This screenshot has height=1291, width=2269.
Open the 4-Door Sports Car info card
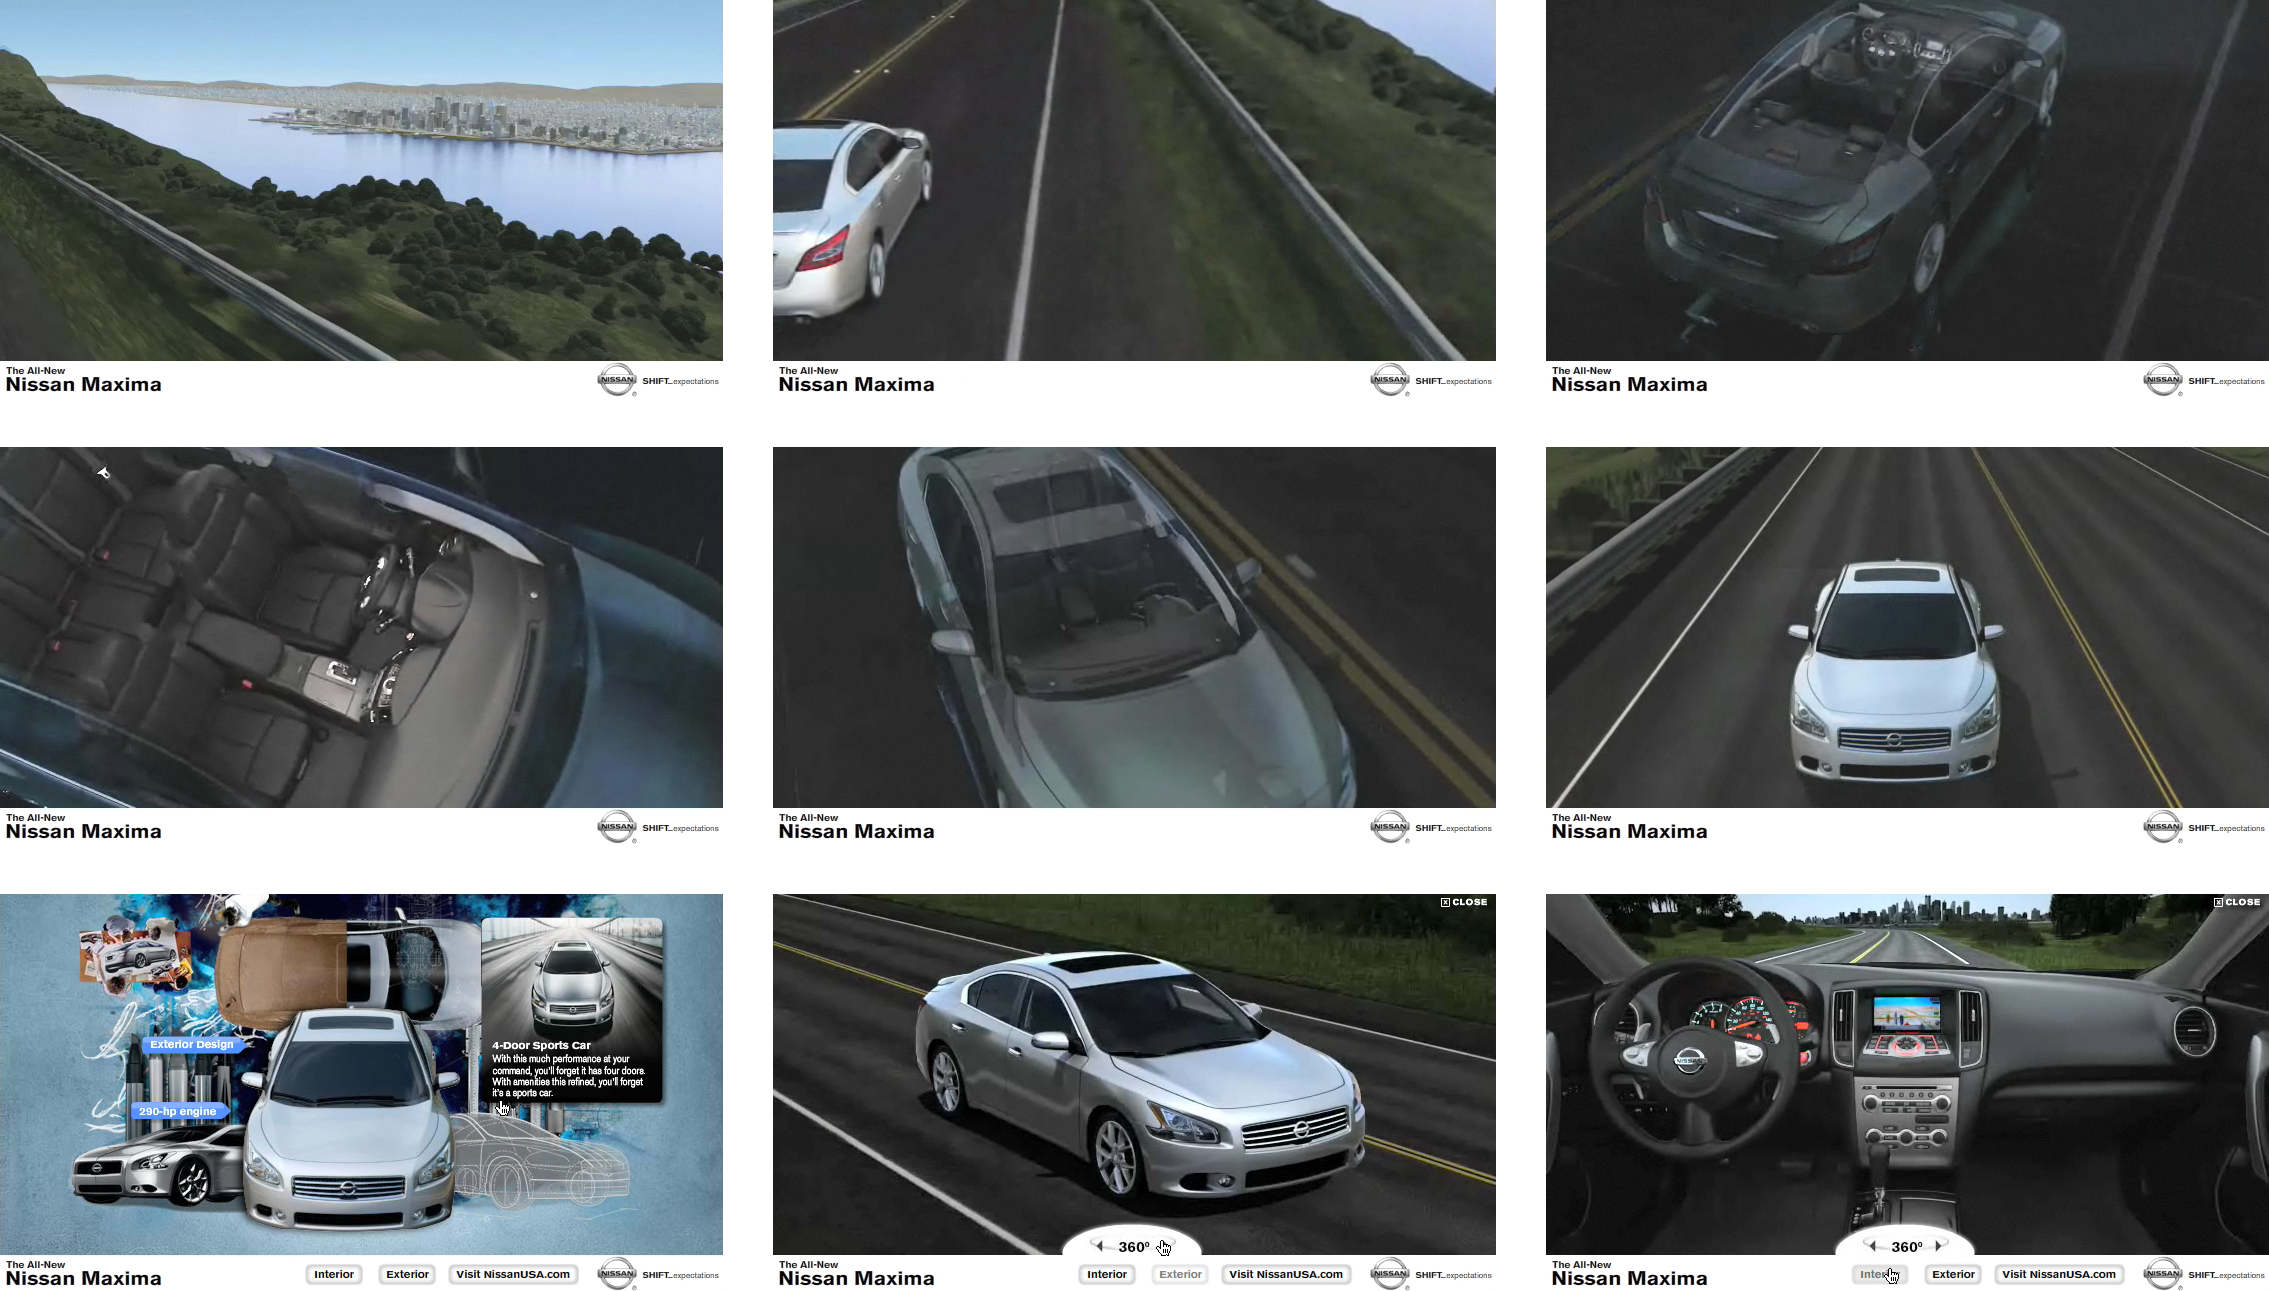572,1010
